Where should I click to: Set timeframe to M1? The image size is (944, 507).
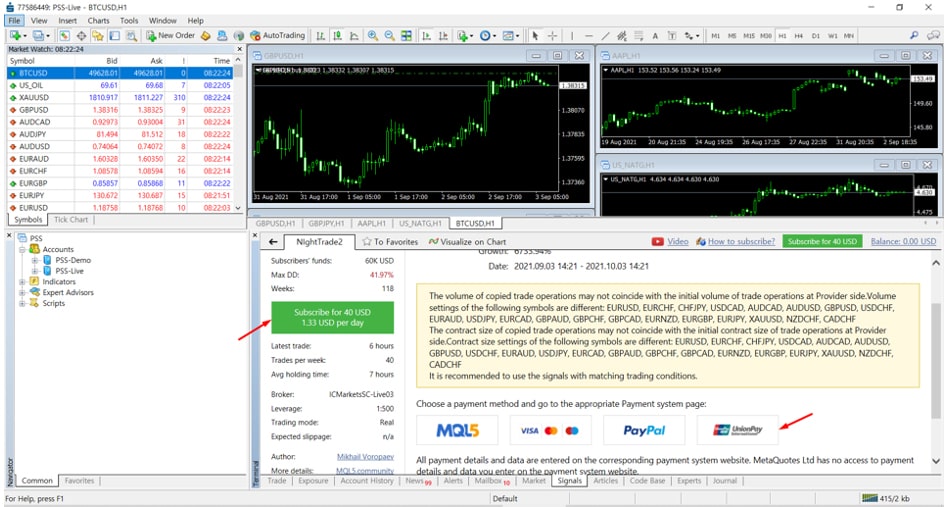click(x=715, y=36)
